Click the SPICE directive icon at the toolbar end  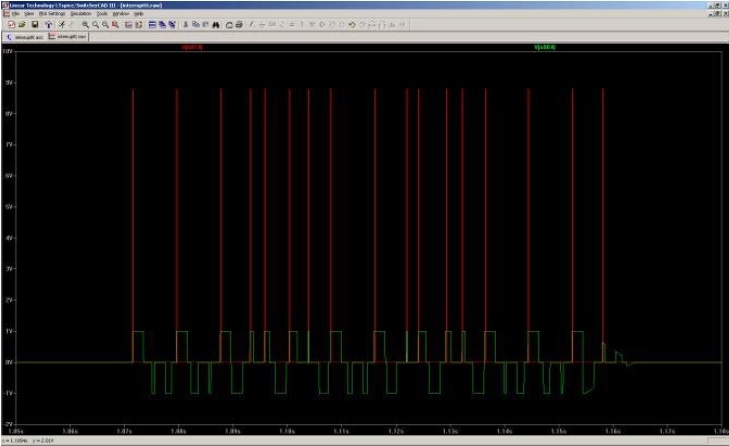point(403,25)
